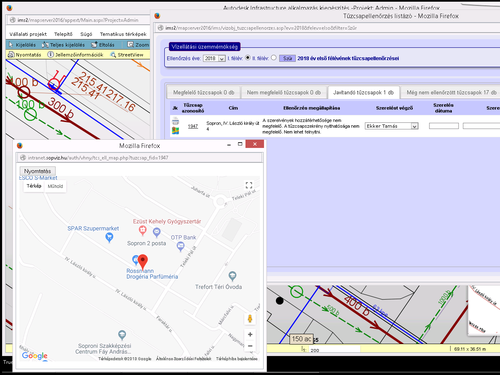Open the Telepítő menu
The width and height of the screenshot is (500, 375).
coord(63,34)
